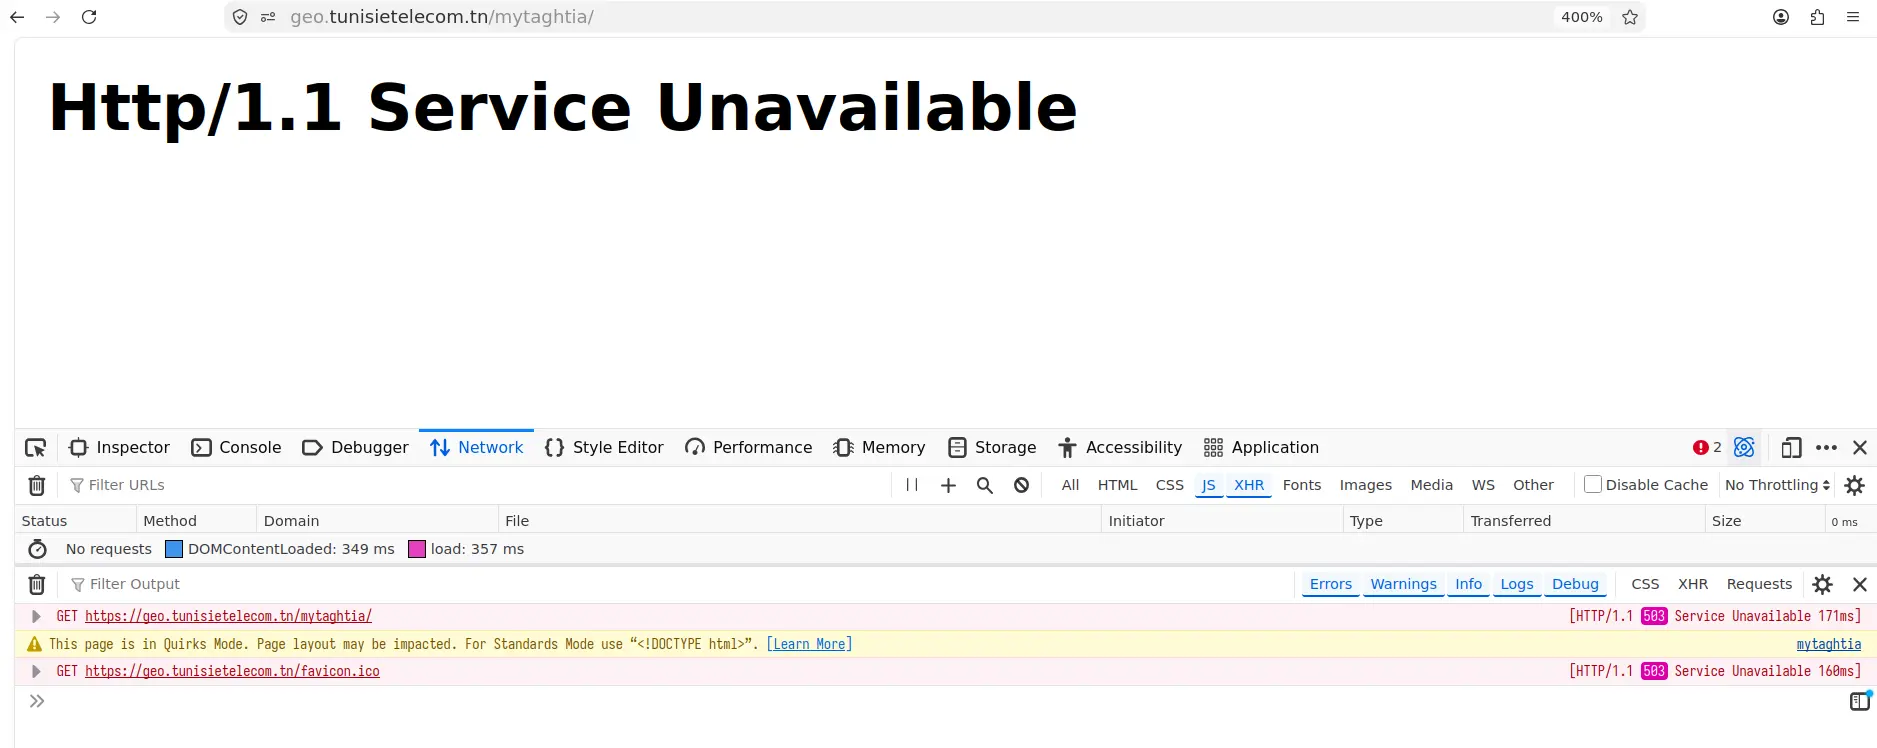Sort requests by the Status column
The height and width of the screenshot is (748, 1877).
[x=75, y=521]
